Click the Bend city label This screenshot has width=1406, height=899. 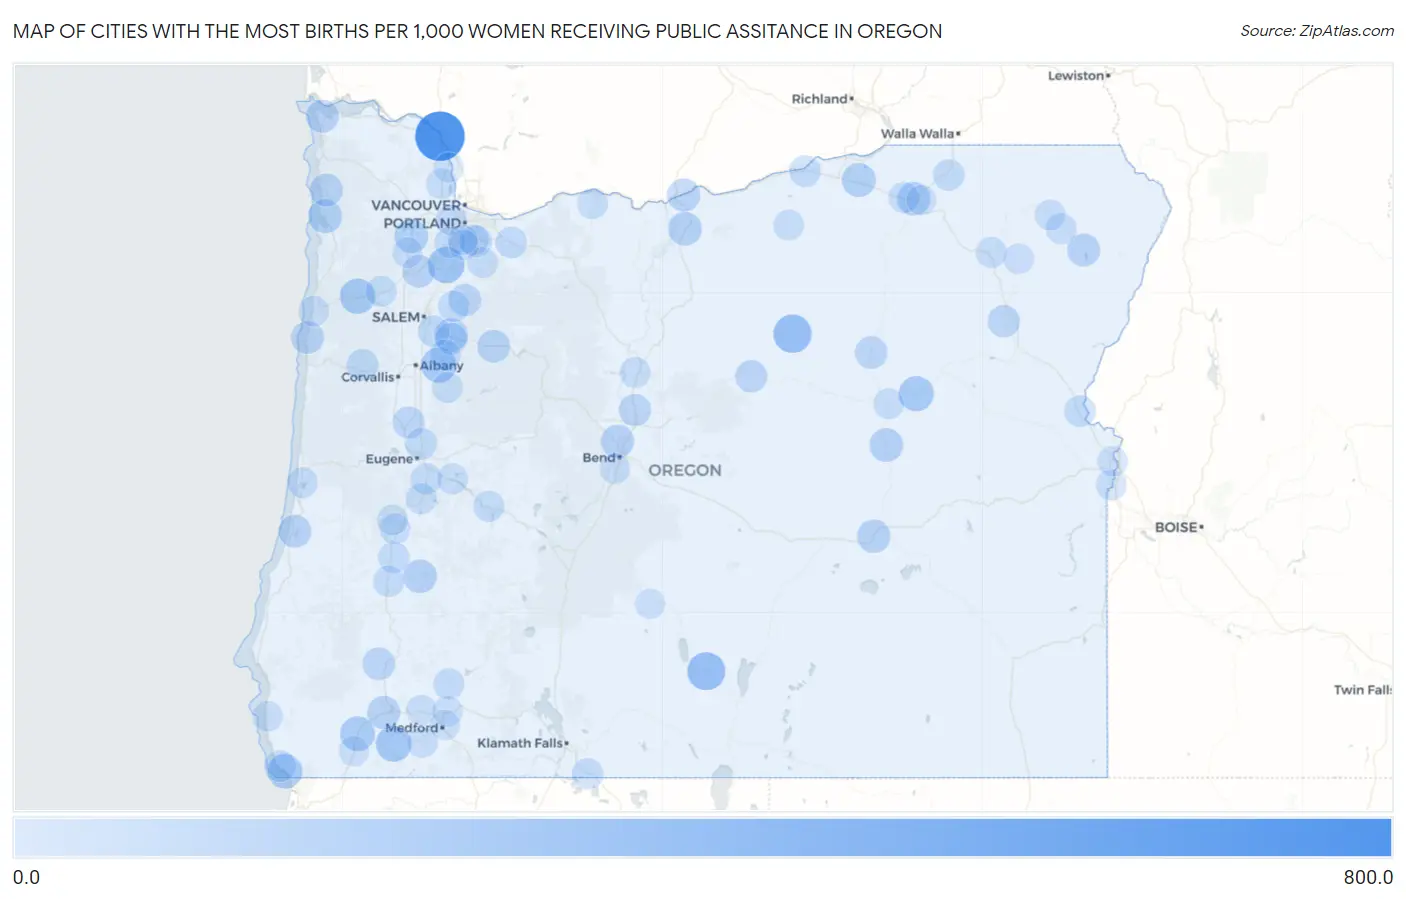tap(600, 458)
